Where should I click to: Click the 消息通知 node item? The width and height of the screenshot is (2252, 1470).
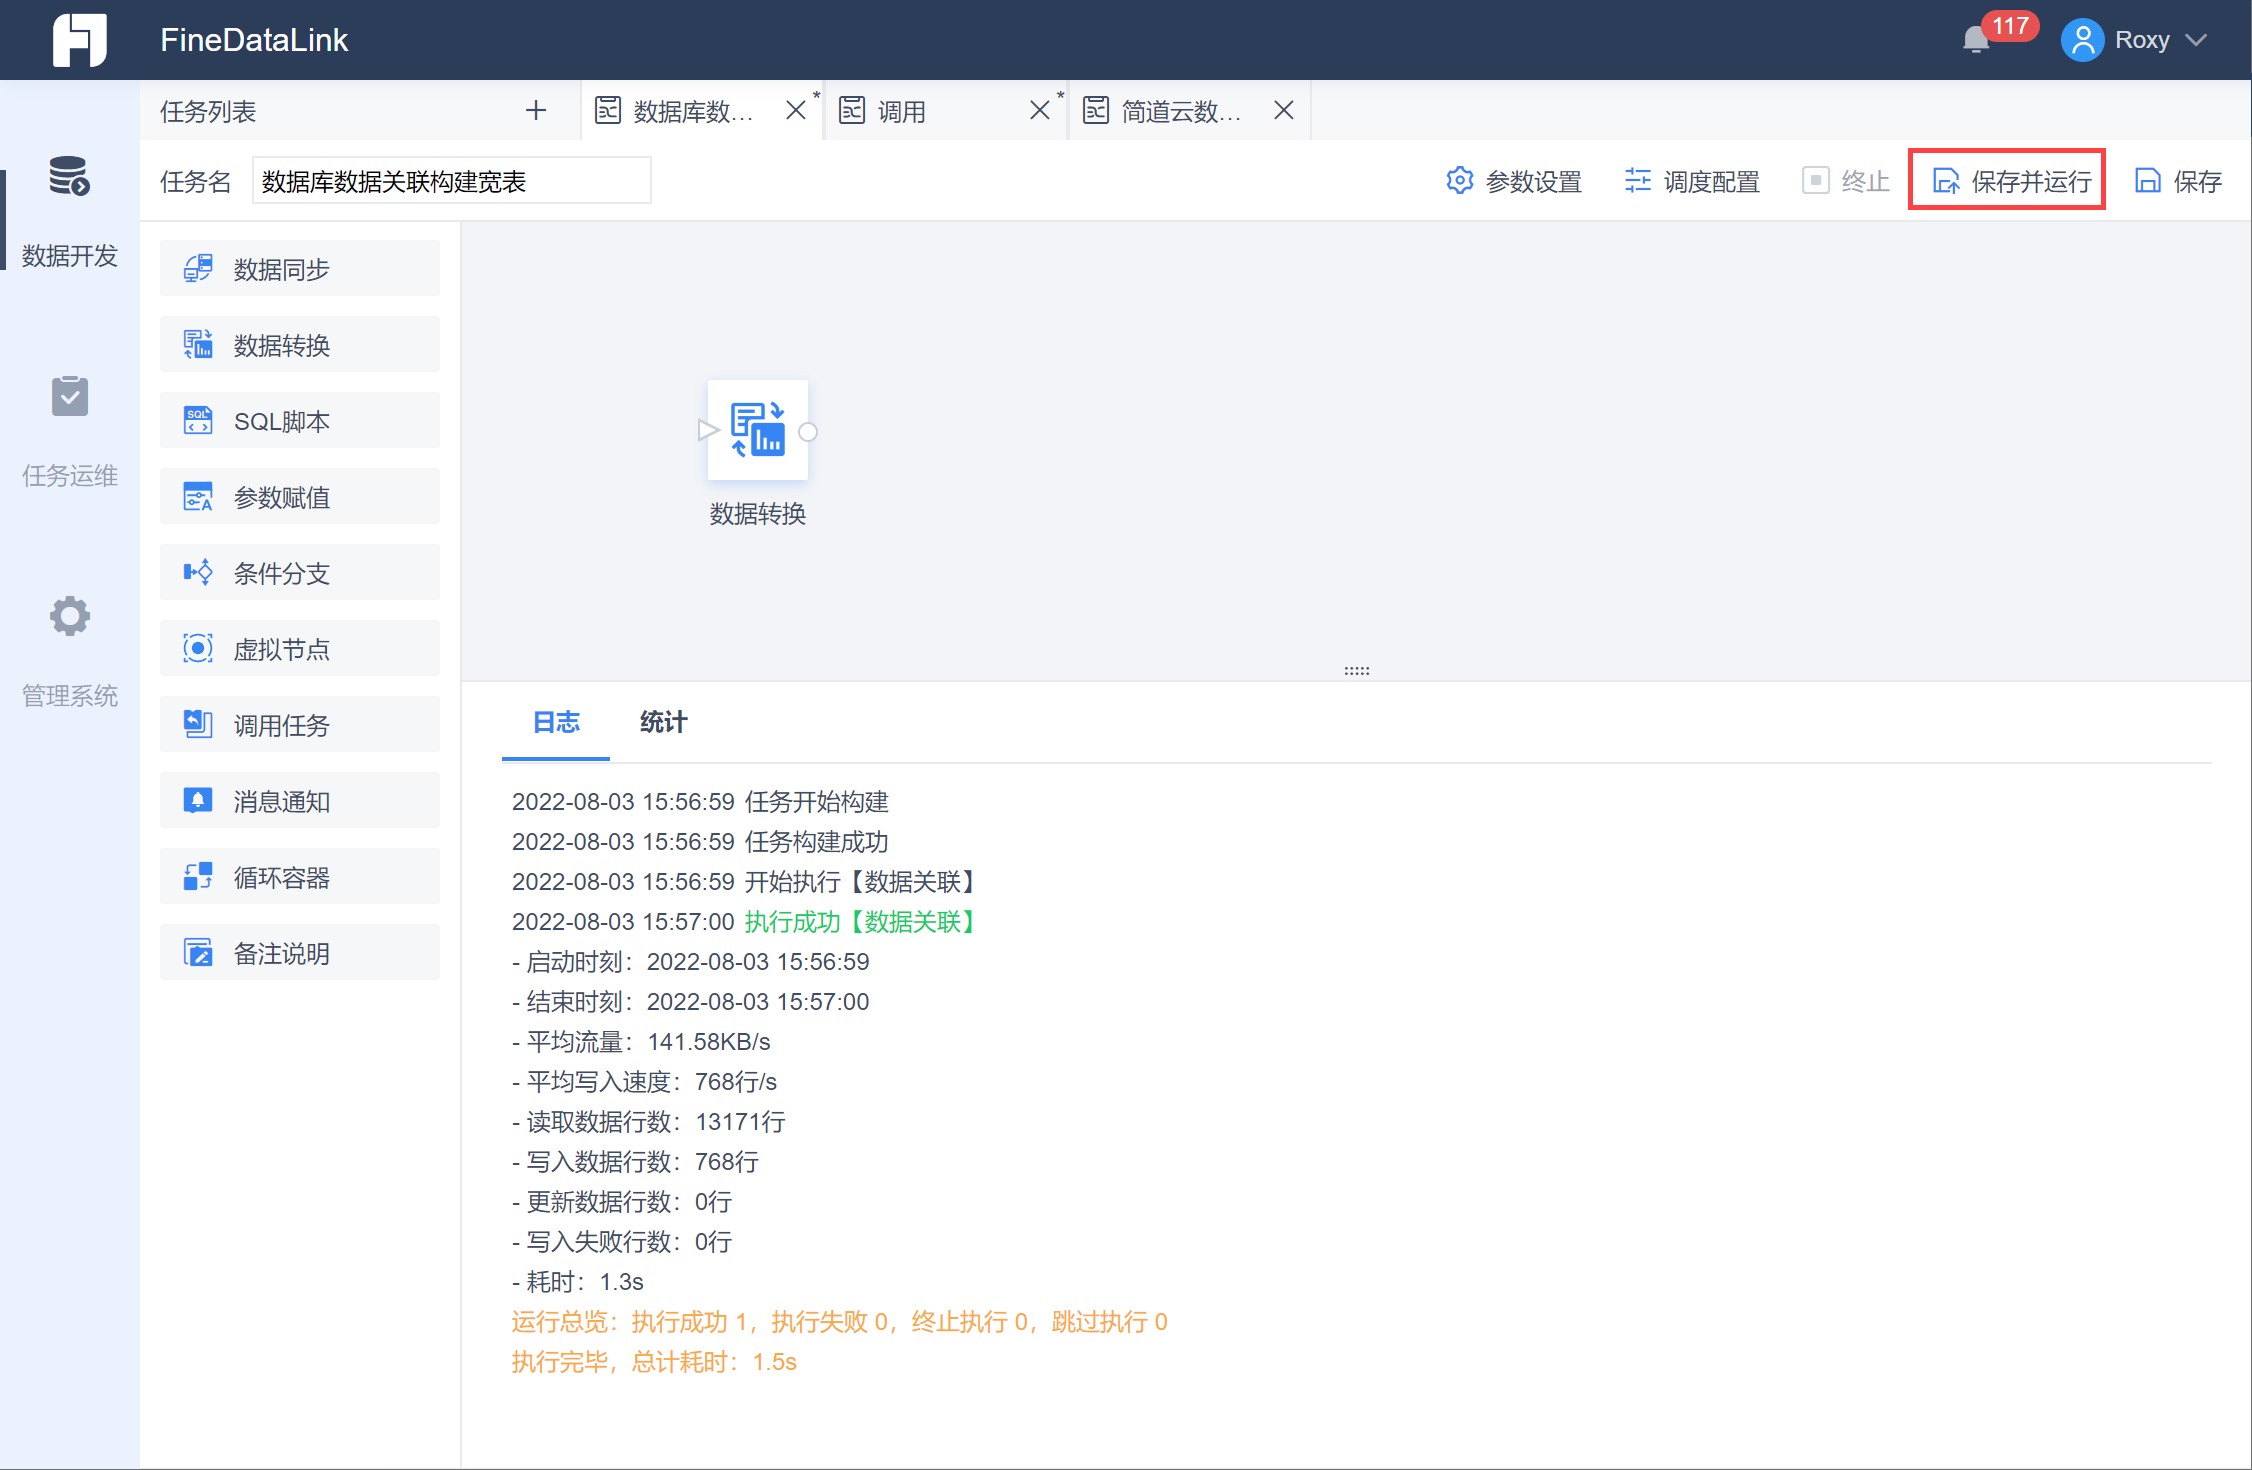[299, 801]
